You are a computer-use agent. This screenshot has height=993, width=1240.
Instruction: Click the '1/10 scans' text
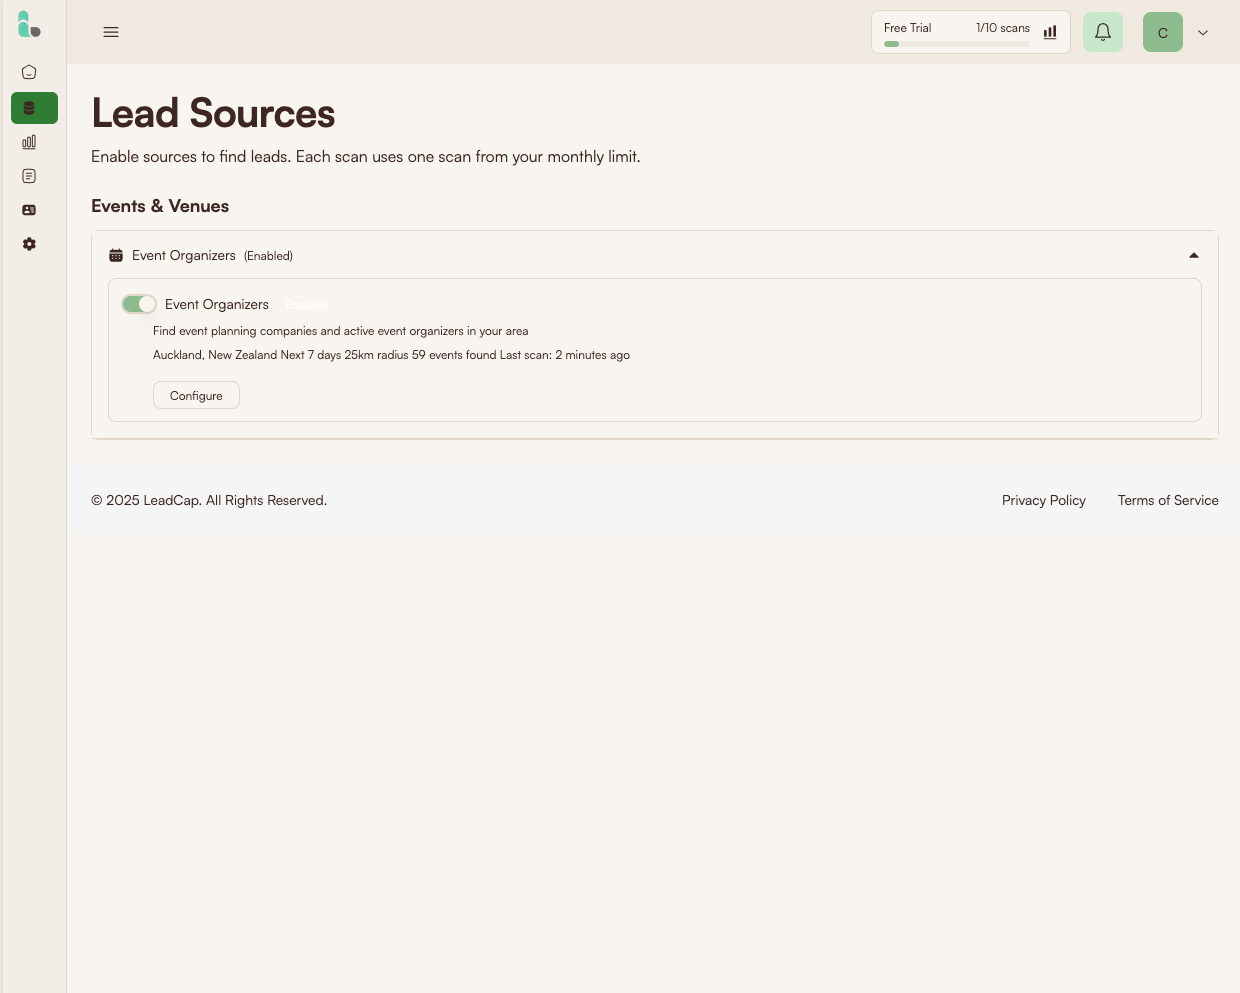click(x=1003, y=28)
